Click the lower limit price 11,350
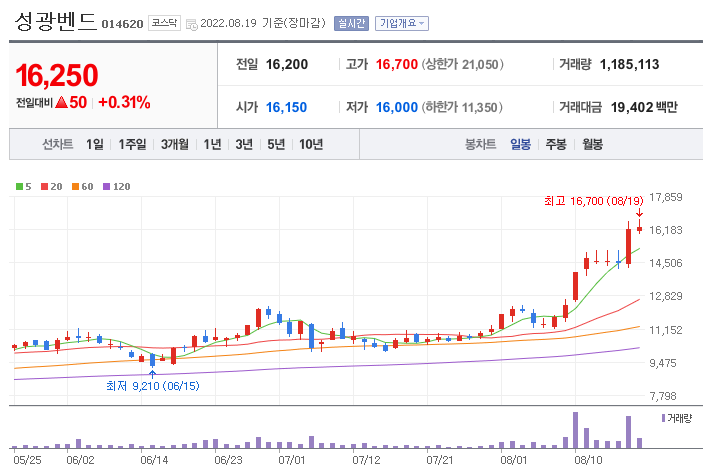The image size is (703, 473). coord(479,108)
